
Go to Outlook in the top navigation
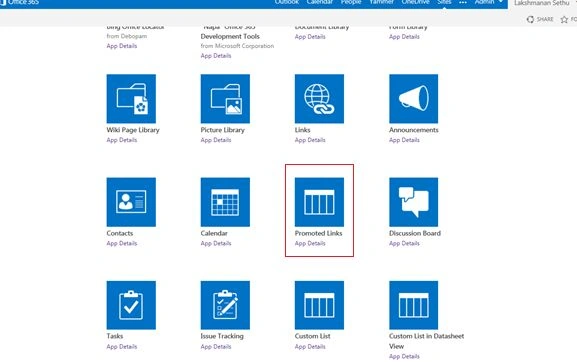coord(287,2)
